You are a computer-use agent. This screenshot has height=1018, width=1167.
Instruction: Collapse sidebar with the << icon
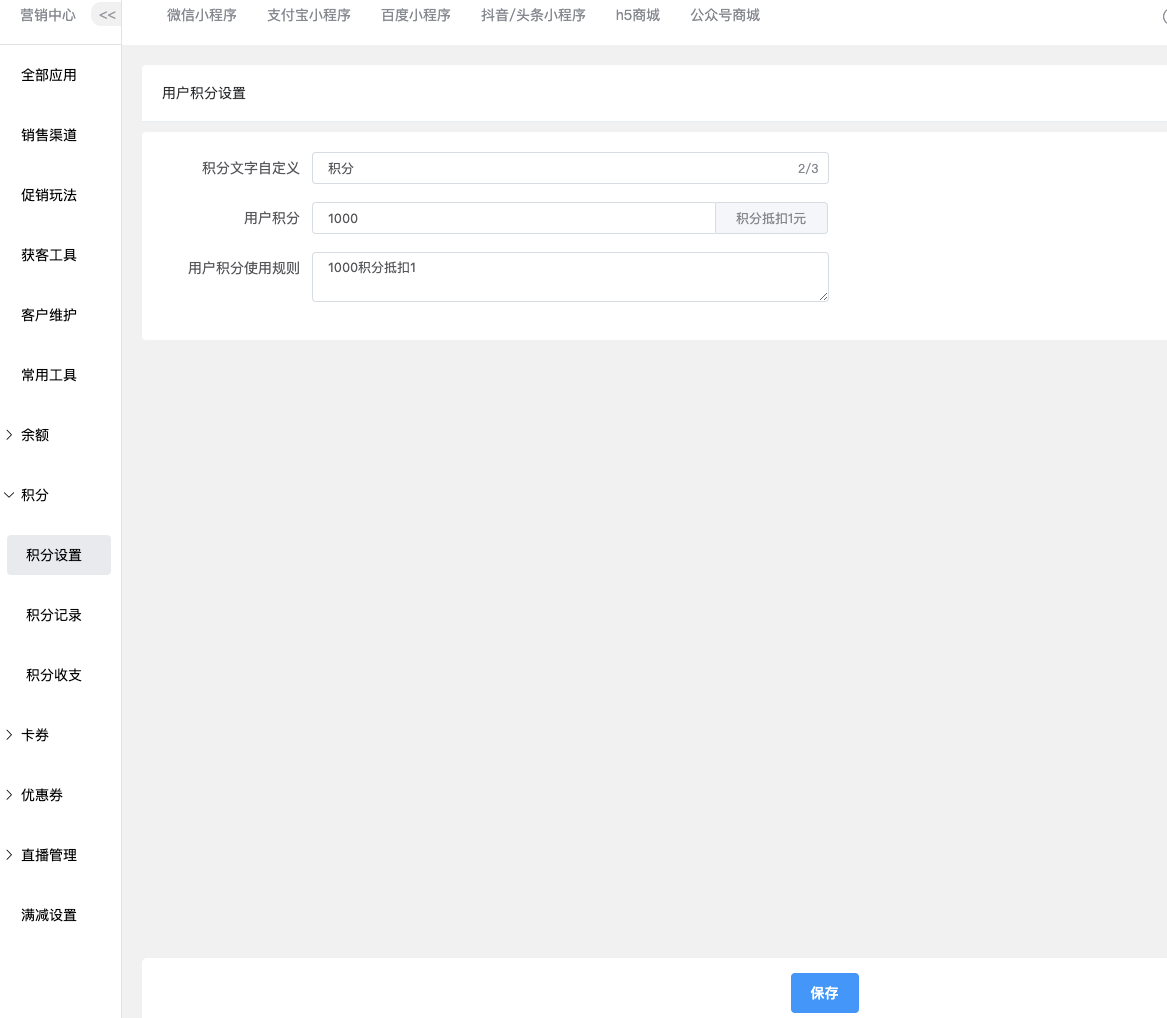coord(107,15)
